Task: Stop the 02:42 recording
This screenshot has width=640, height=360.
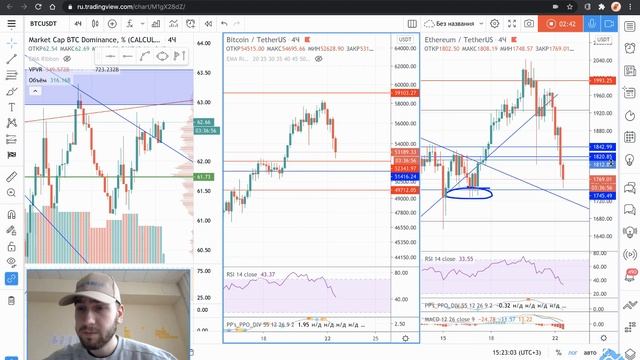Action: click(560, 24)
